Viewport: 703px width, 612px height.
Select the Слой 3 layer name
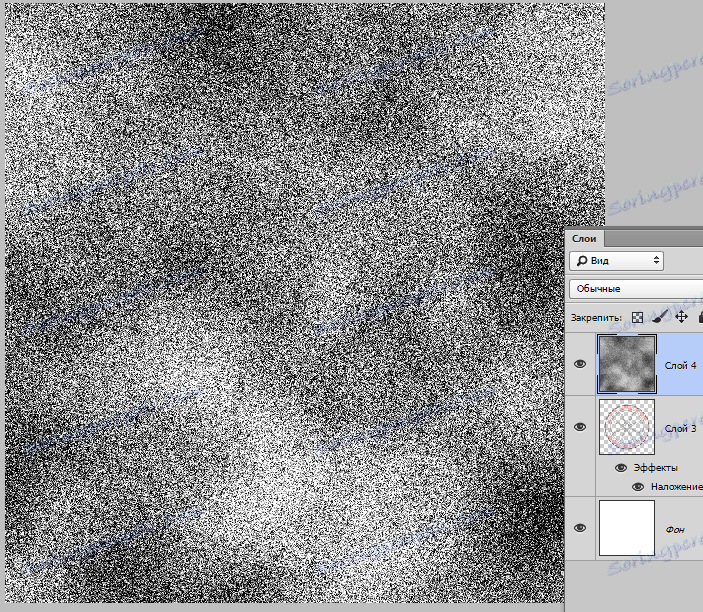click(x=680, y=429)
